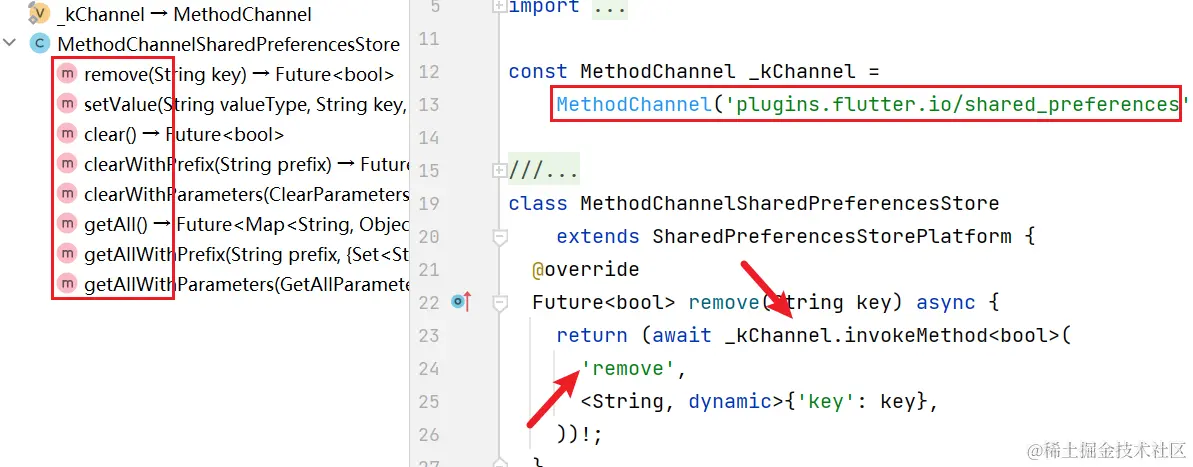The image size is (1193, 467).
Task: Click line number 24 in gutter
Action: (429, 369)
